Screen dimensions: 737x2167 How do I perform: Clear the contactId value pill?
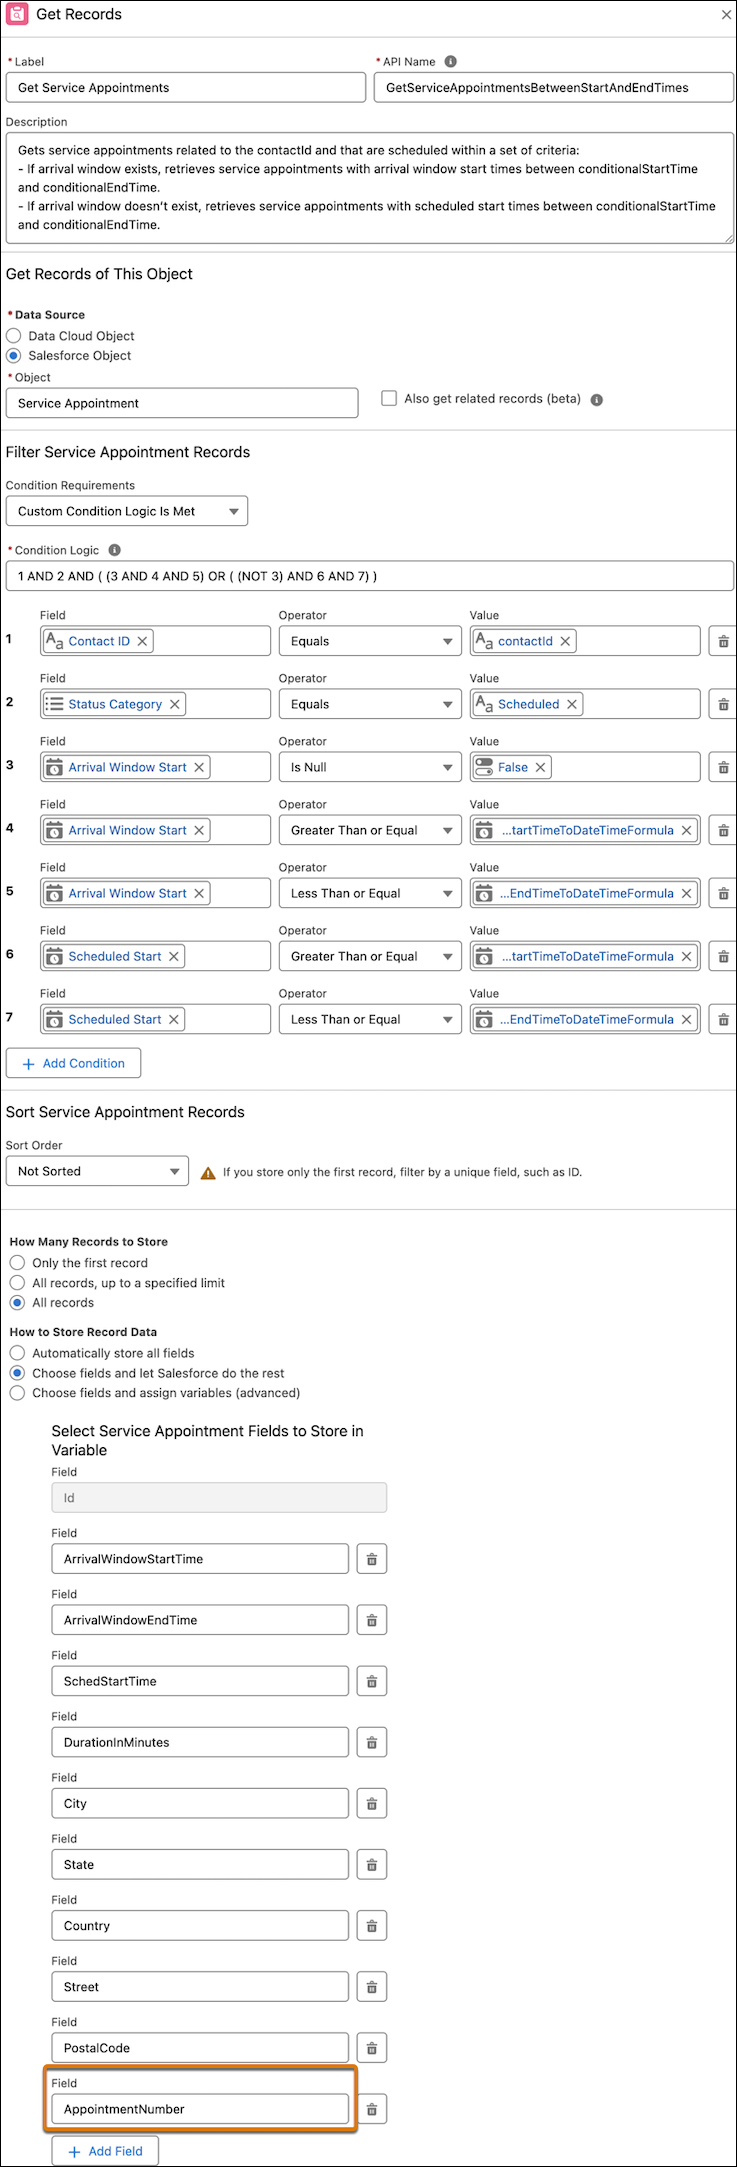pos(565,641)
